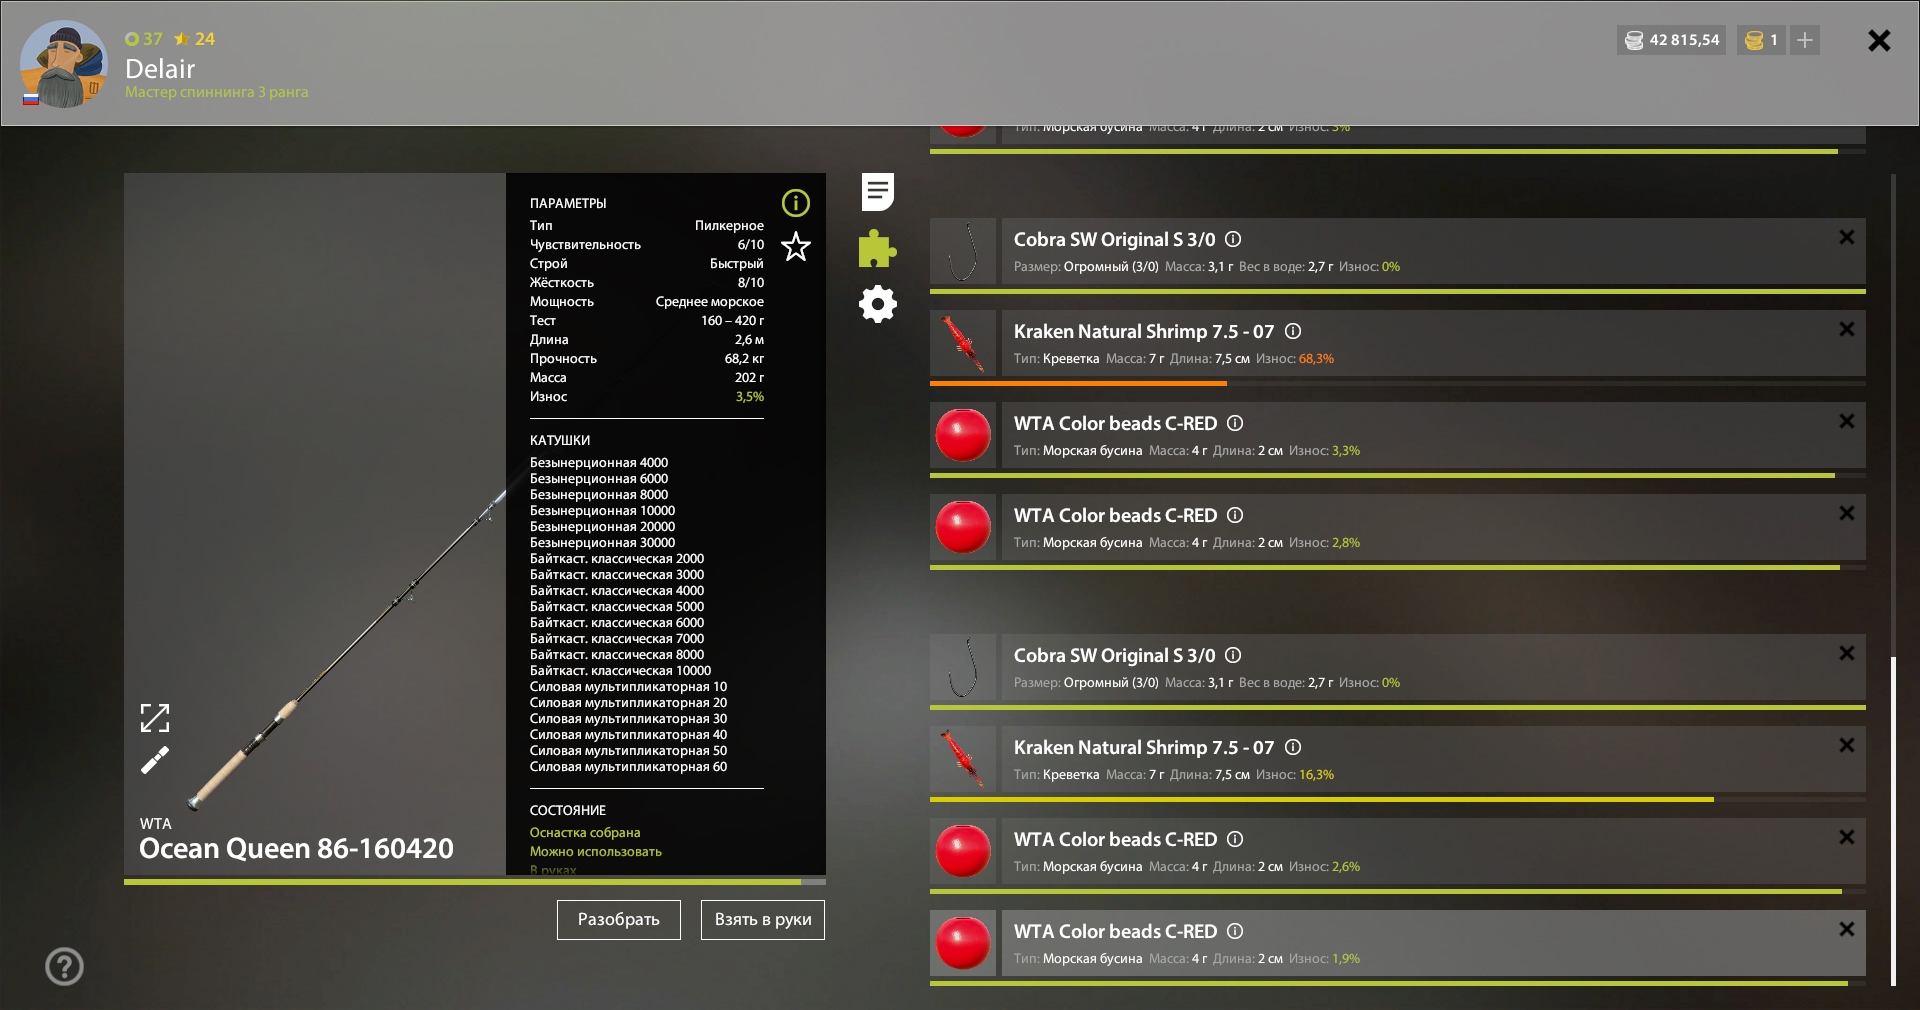This screenshot has width=1920, height=1010.
Task: Click shrimp thumbnail with 16,3% wear
Action: point(963,759)
